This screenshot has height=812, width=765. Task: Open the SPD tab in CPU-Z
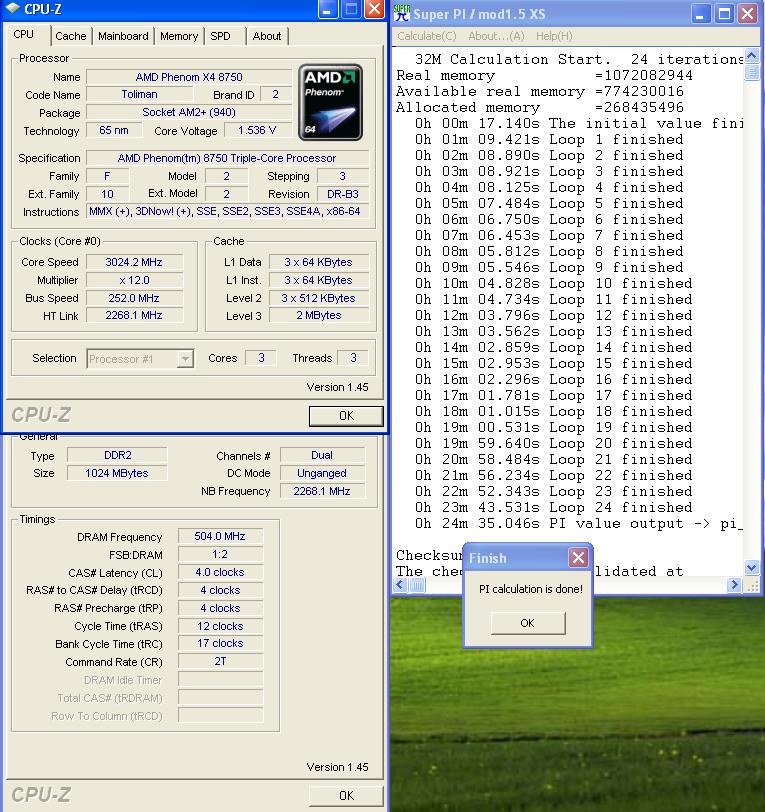[221, 36]
